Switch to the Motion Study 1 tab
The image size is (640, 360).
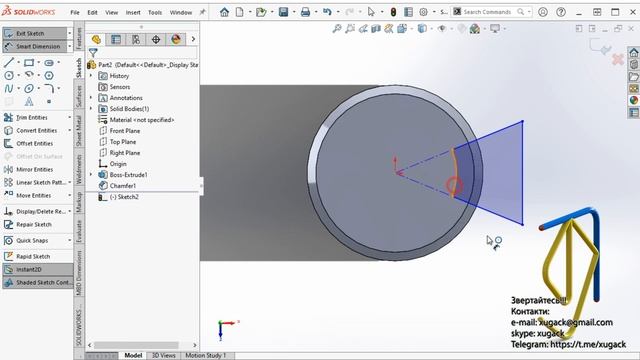coord(205,356)
